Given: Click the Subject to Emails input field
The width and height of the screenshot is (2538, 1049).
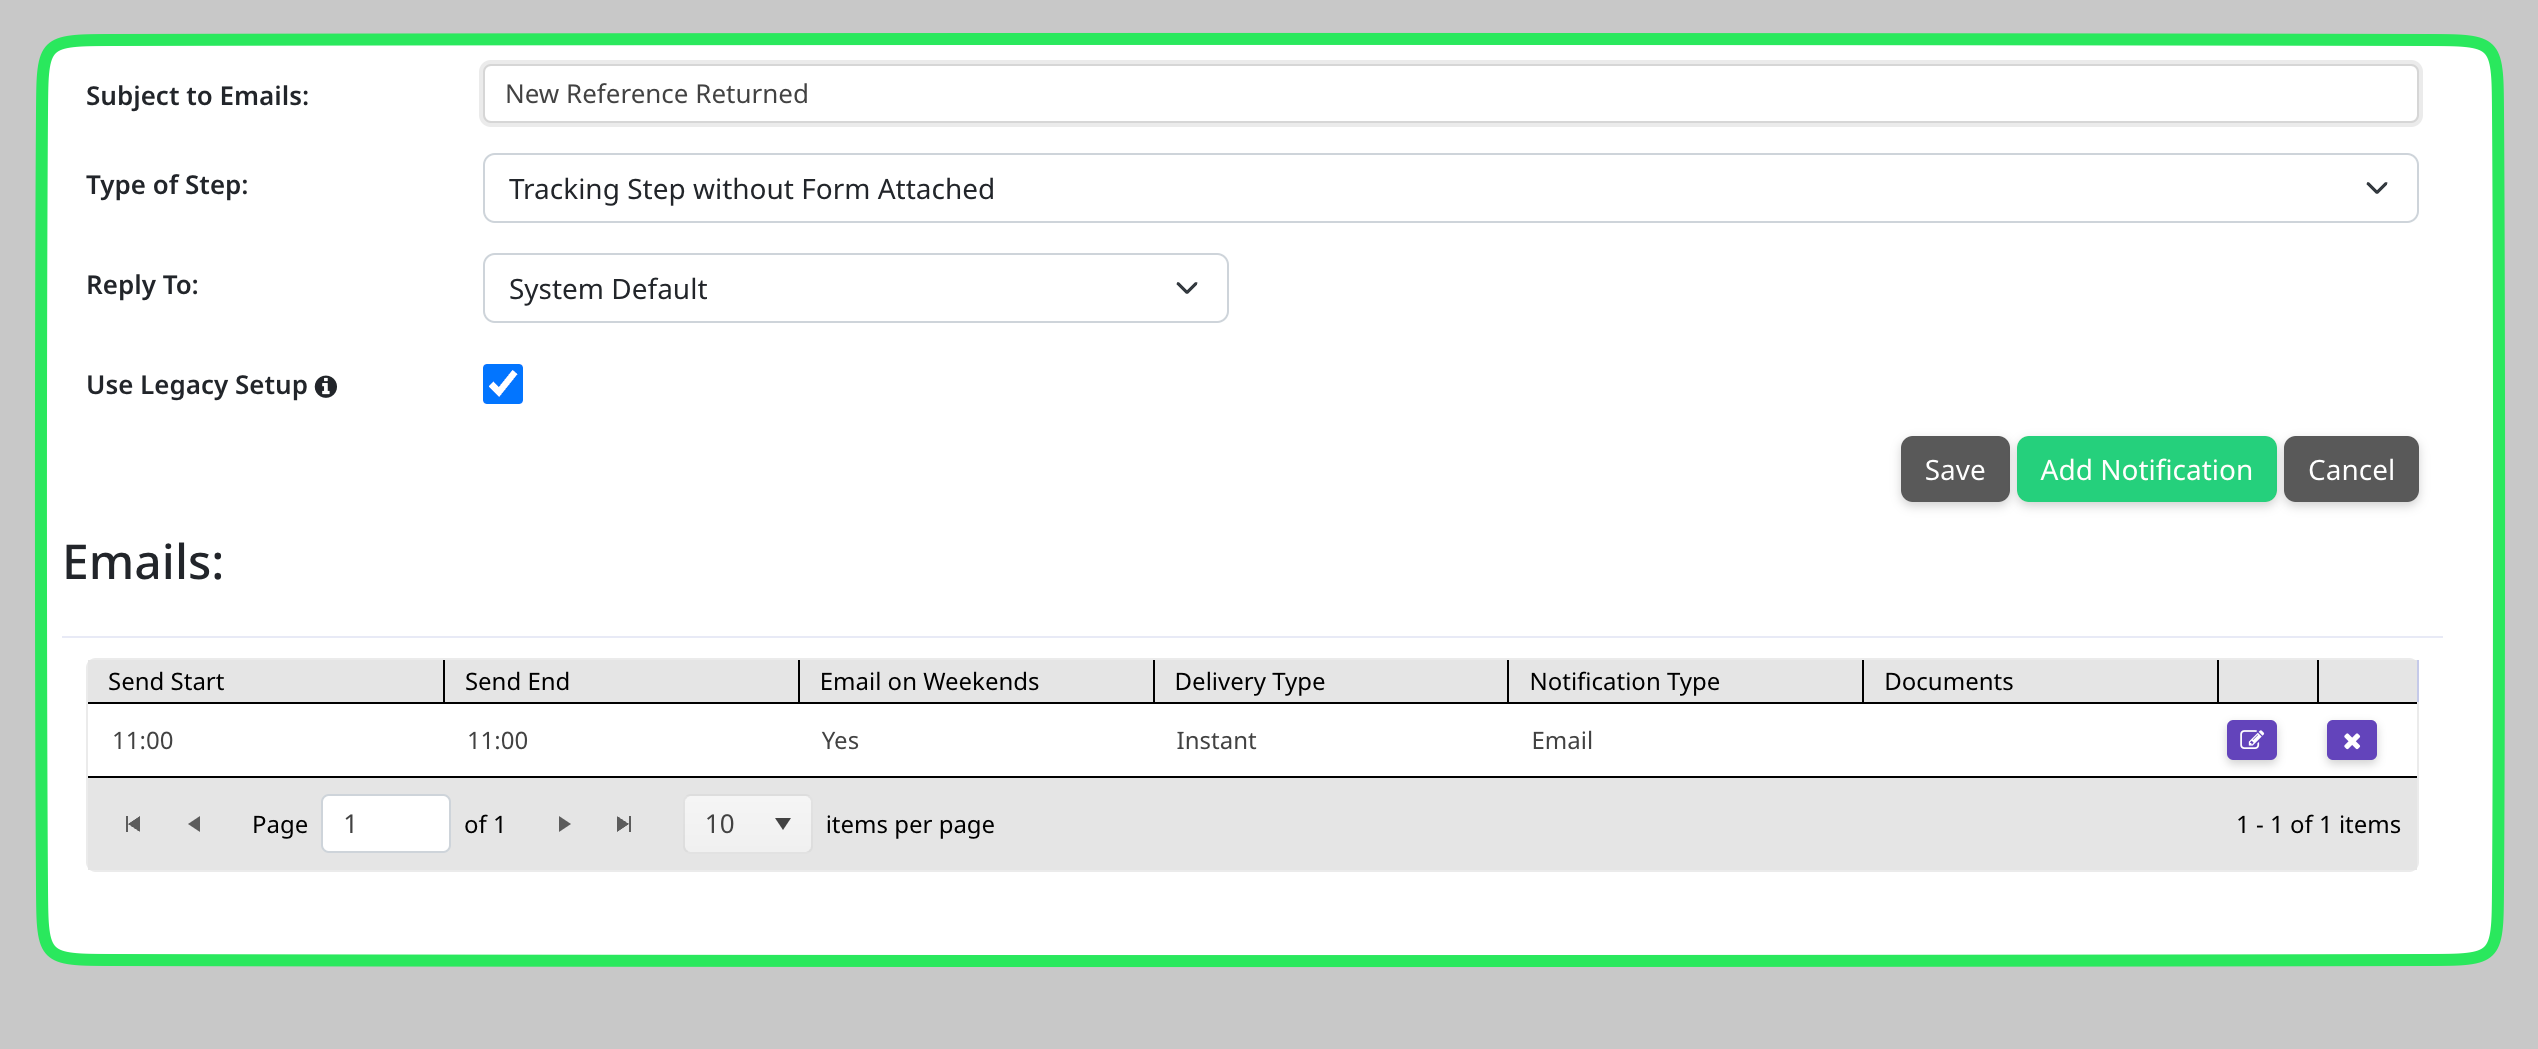Looking at the screenshot, I should coord(1450,94).
